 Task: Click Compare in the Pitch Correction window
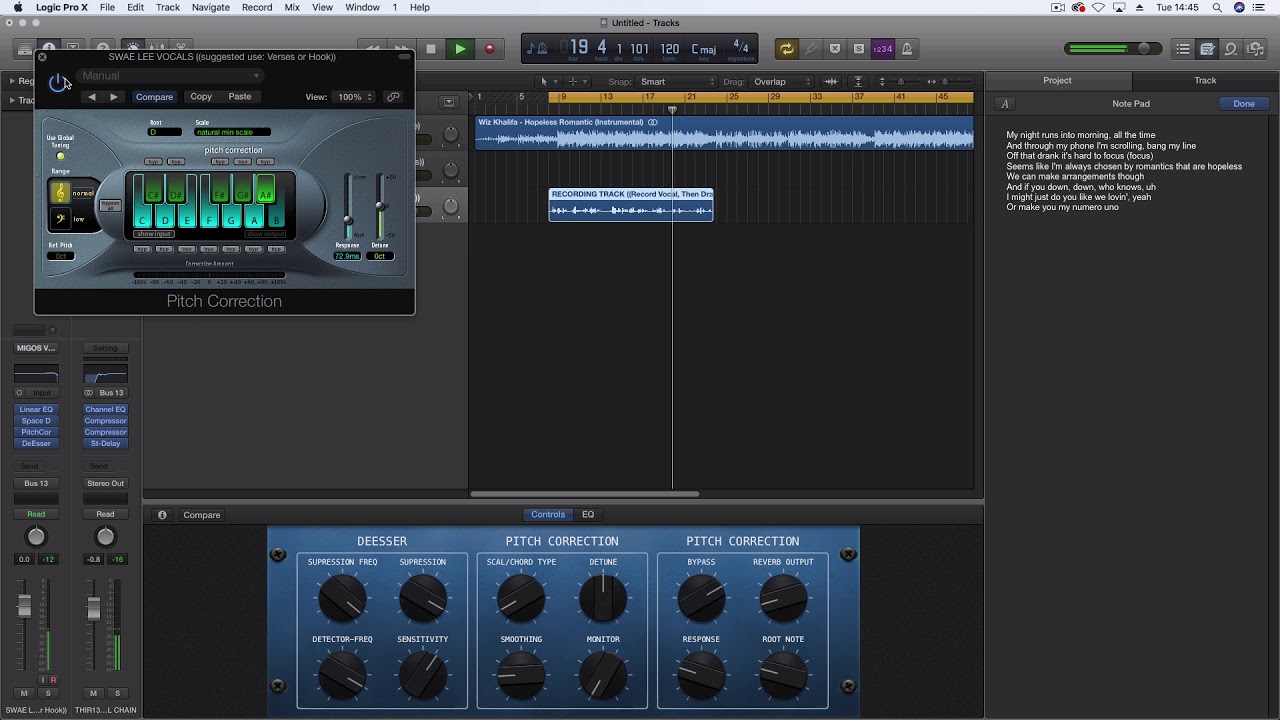pyautogui.click(x=154, y=97)
